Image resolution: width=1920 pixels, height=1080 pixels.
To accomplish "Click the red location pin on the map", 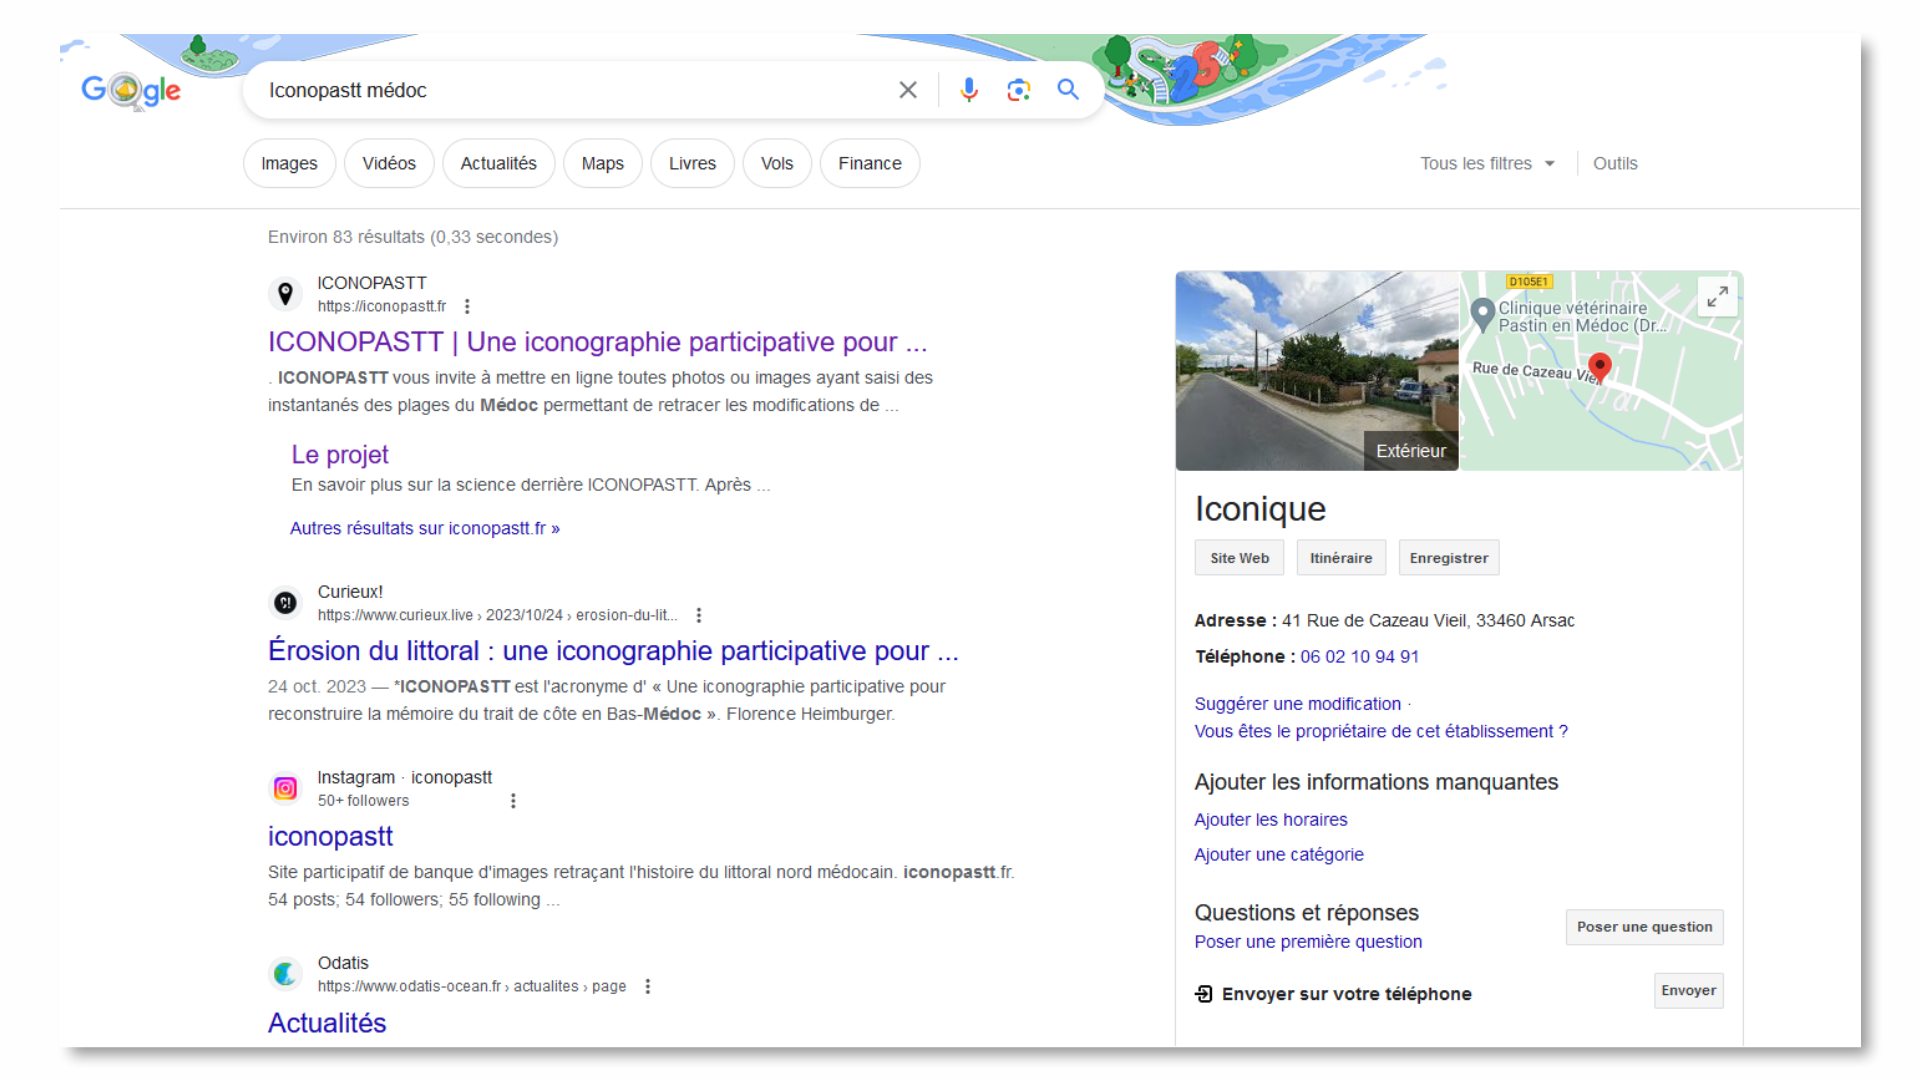I will click(1599, 368).
